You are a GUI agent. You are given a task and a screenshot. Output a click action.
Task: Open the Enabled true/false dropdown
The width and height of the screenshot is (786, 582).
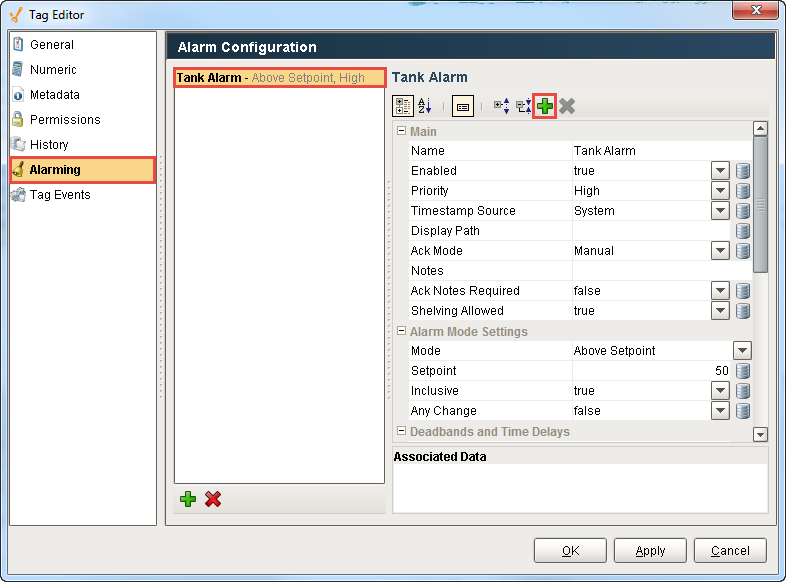click(720, 171)
